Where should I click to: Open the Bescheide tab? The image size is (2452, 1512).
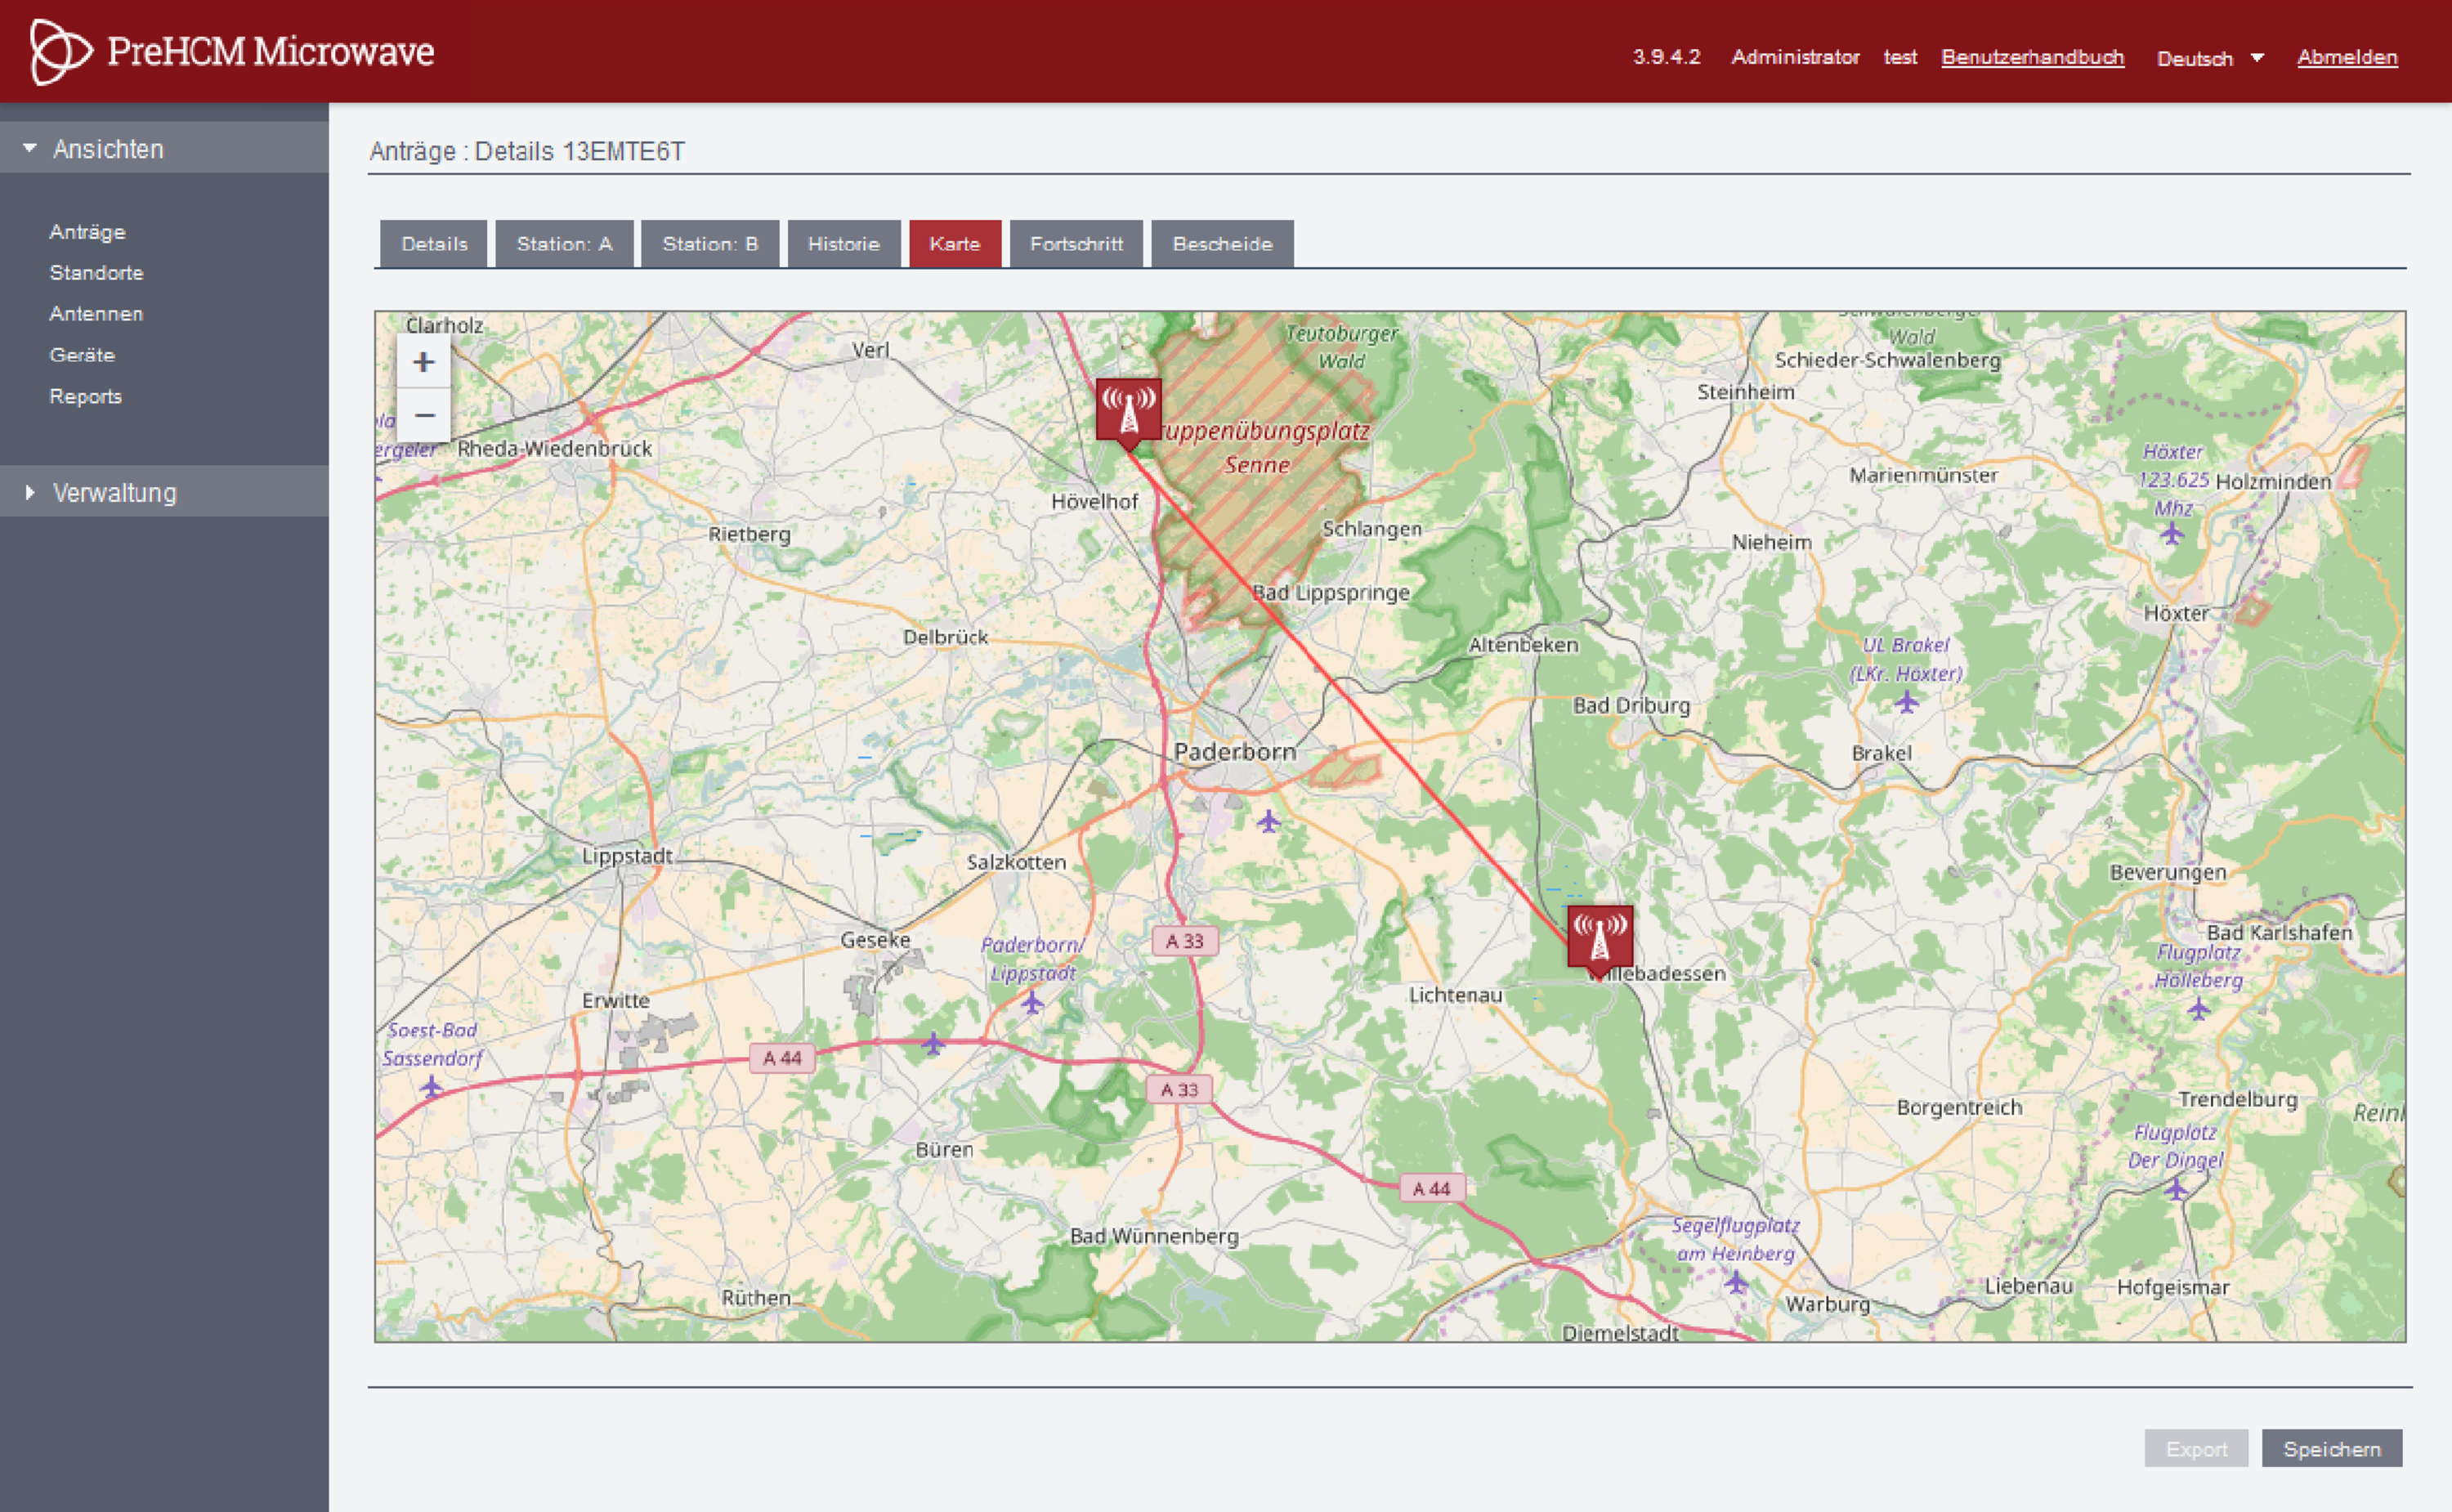[x=1222, y=244]
